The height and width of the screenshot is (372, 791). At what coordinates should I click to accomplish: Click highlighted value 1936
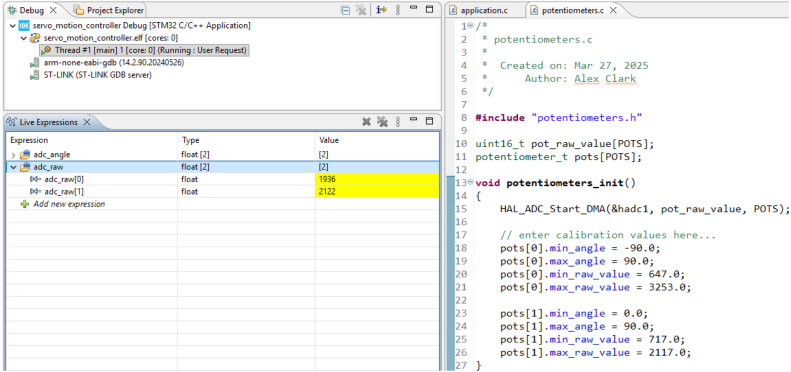click(x=327, y=179)
